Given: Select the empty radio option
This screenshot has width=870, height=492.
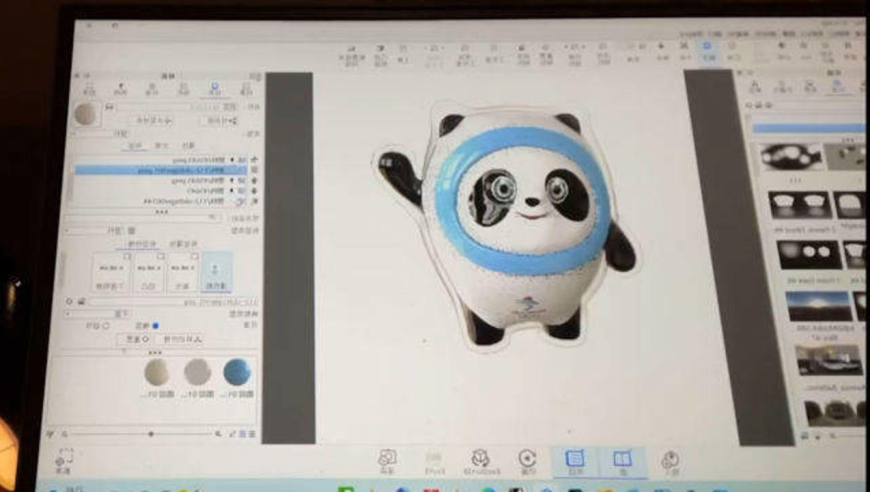Looking at the screenshot, I should [x=105, y=326].
